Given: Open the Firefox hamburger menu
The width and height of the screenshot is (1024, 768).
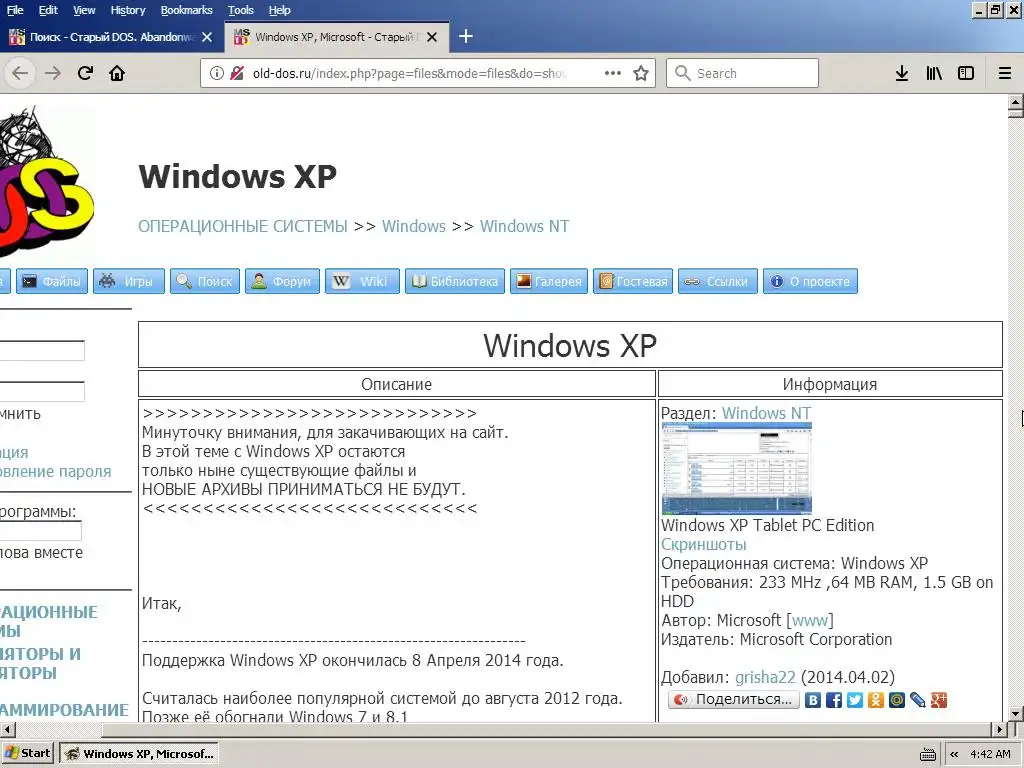Looking at the screenshot, I should coord(1005,73).
